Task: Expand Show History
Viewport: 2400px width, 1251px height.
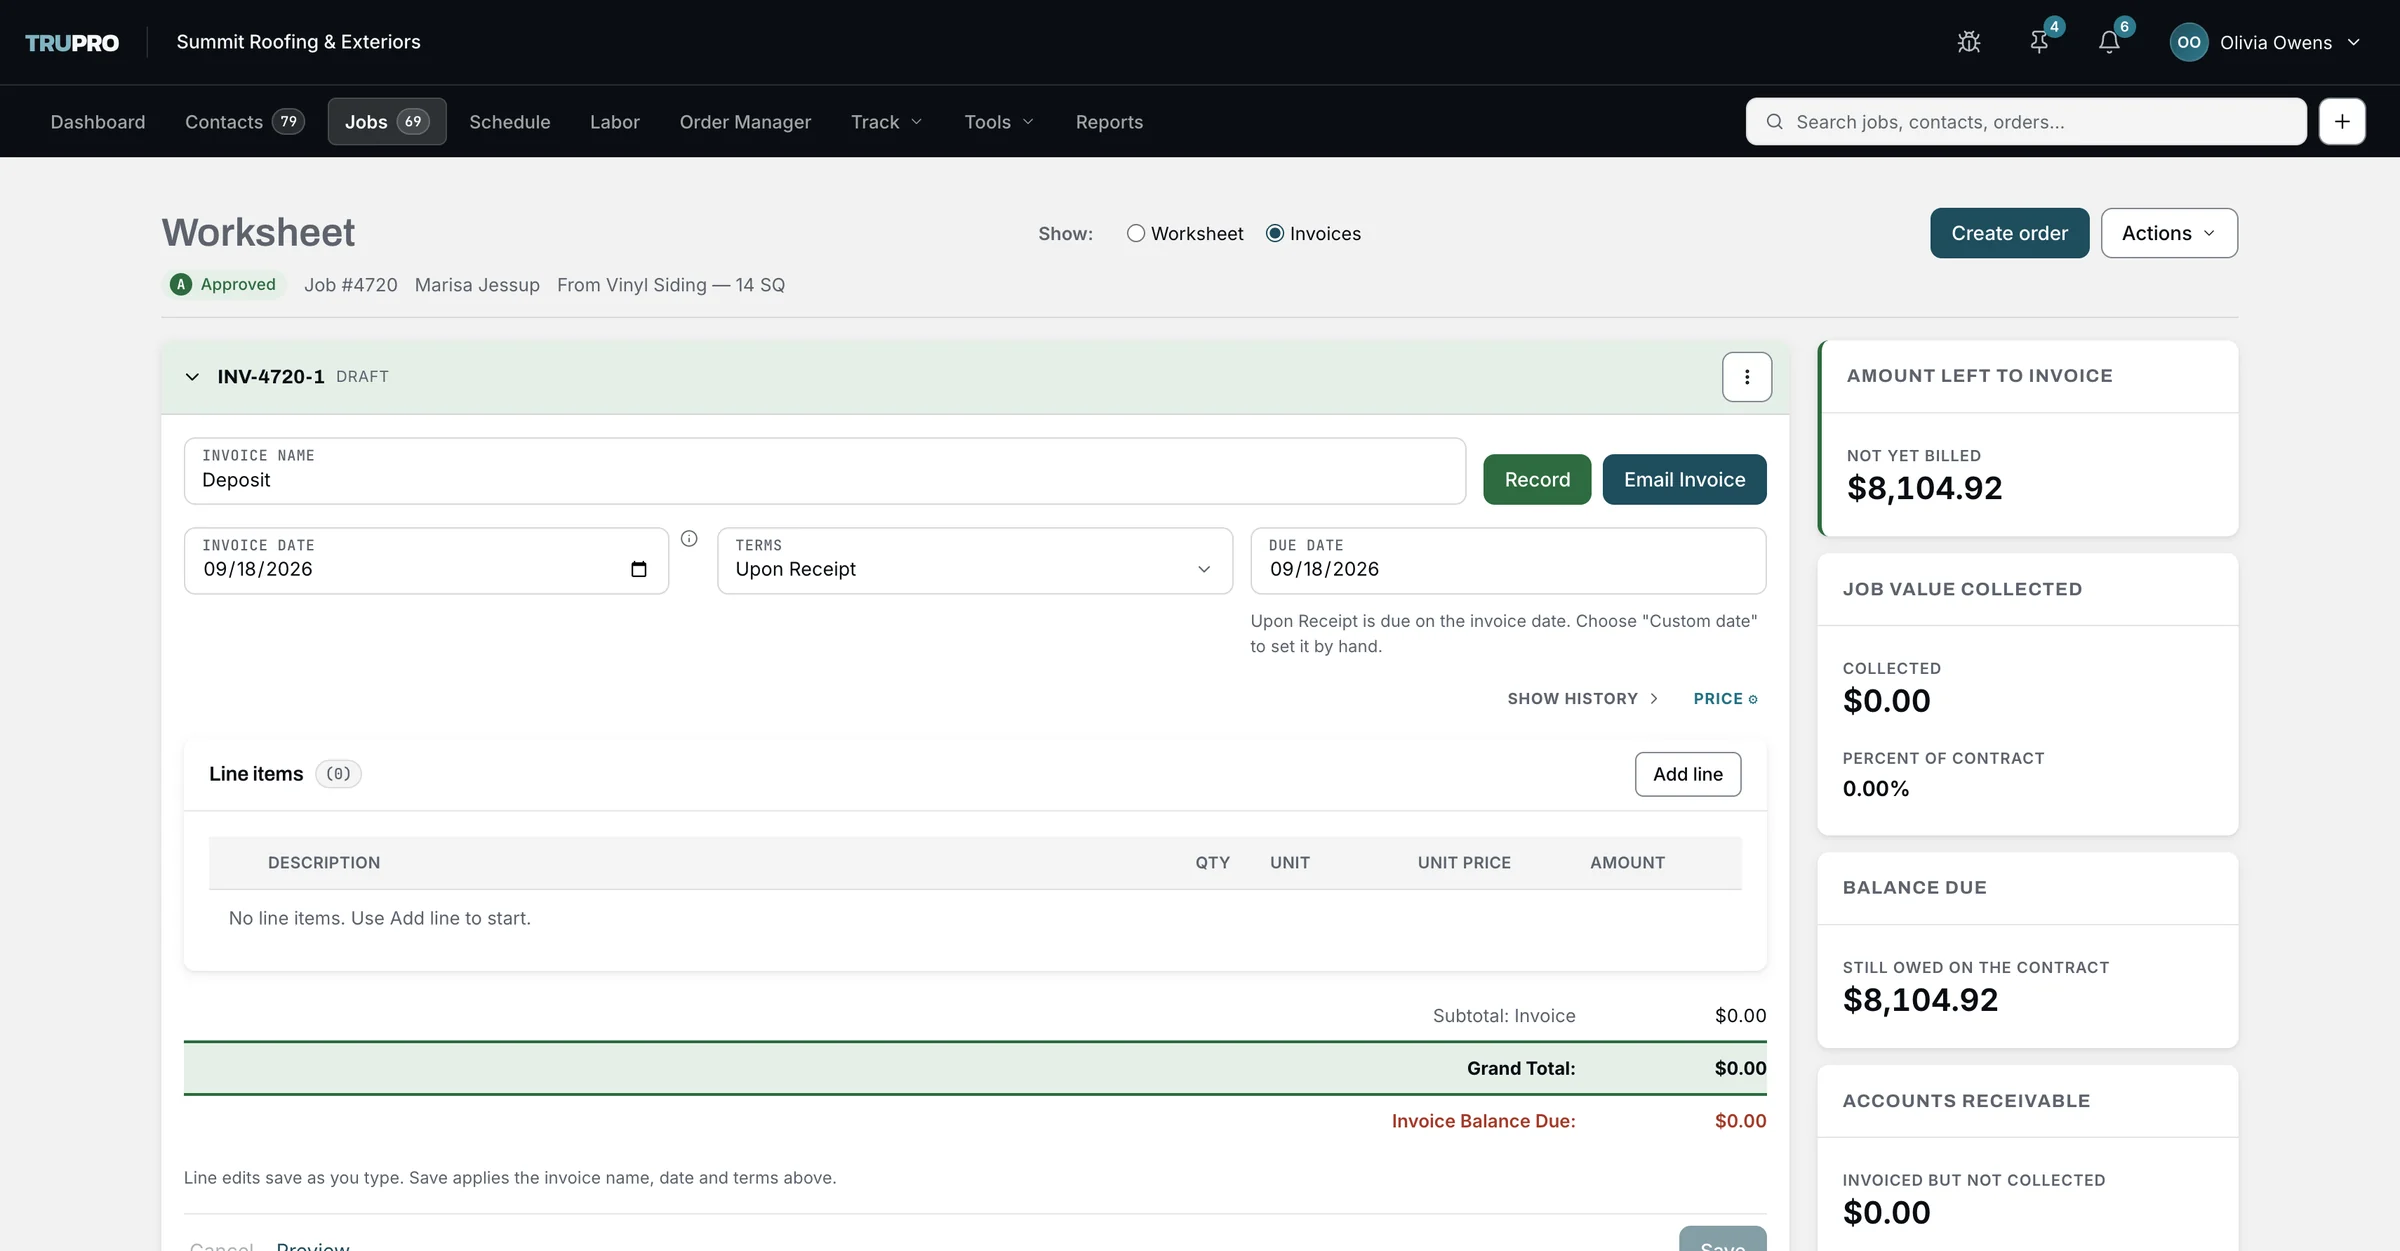Action: (1583, 698)
